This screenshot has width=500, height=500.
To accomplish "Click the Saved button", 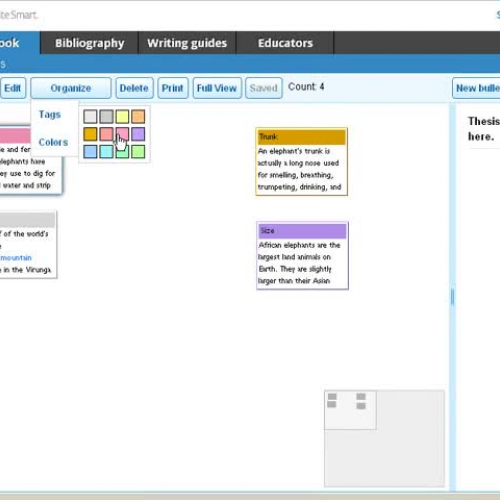I will (x=264, y=88).
